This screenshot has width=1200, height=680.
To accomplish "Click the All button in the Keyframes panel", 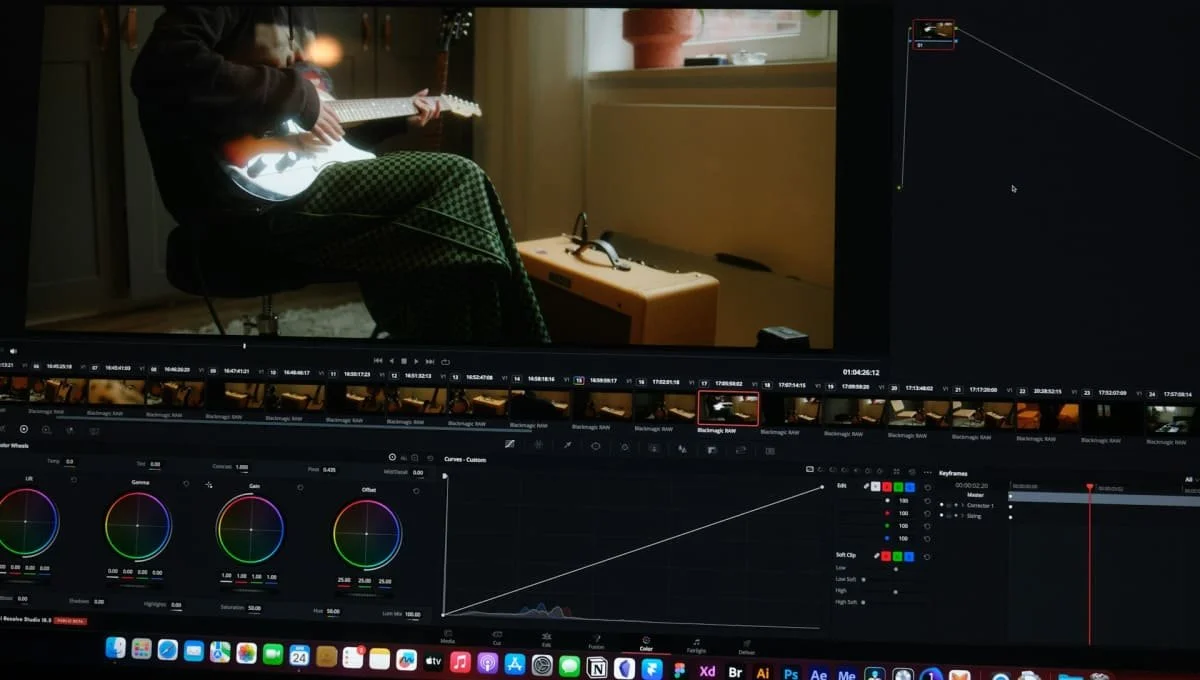I will click(1188, 479).
